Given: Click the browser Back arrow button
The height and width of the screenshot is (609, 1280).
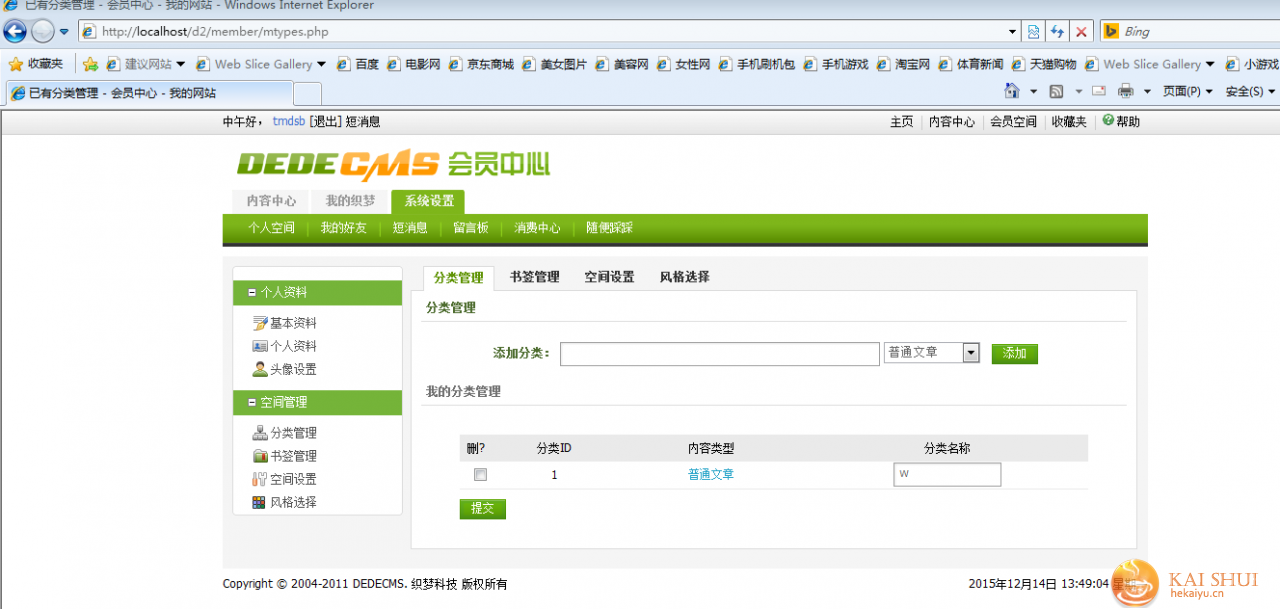Looking at the screenshot, I should (x=15, y=31).
